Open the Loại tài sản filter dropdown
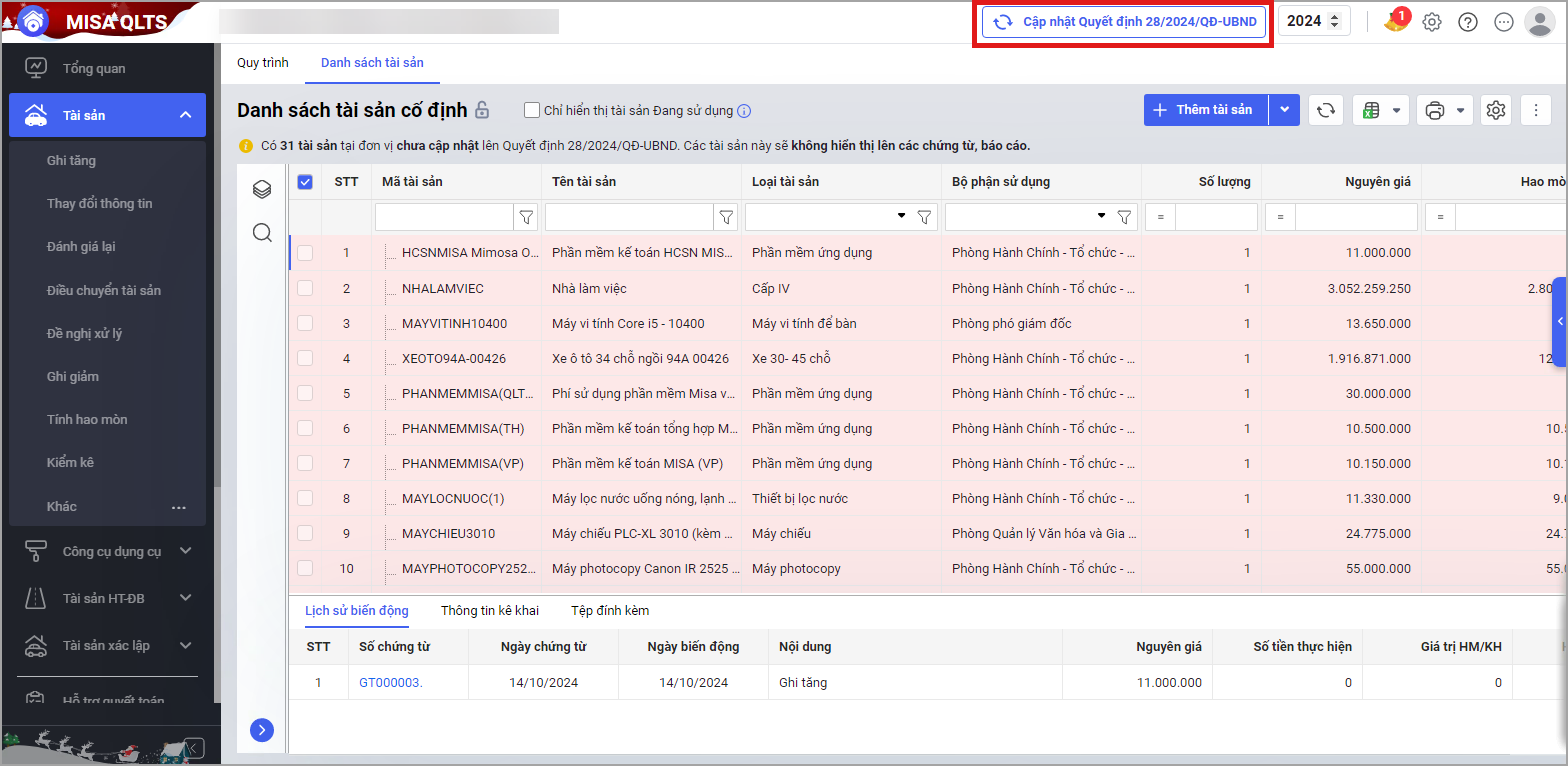1568x766 pixels. point(901,216)
